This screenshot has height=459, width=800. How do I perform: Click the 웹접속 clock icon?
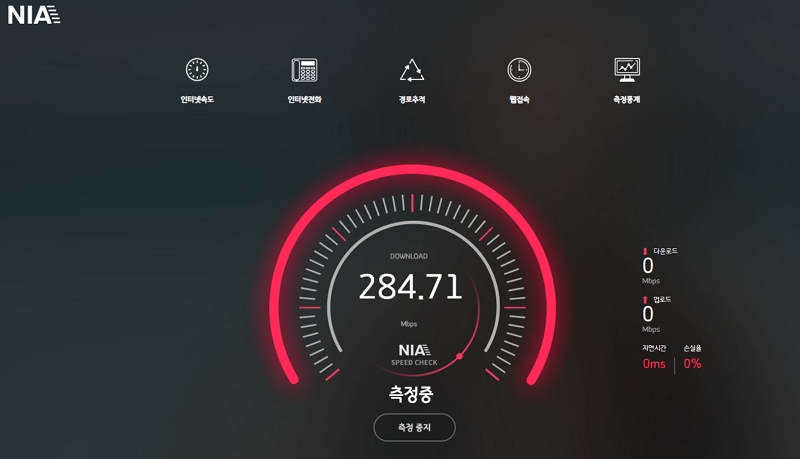click(519, 69)
